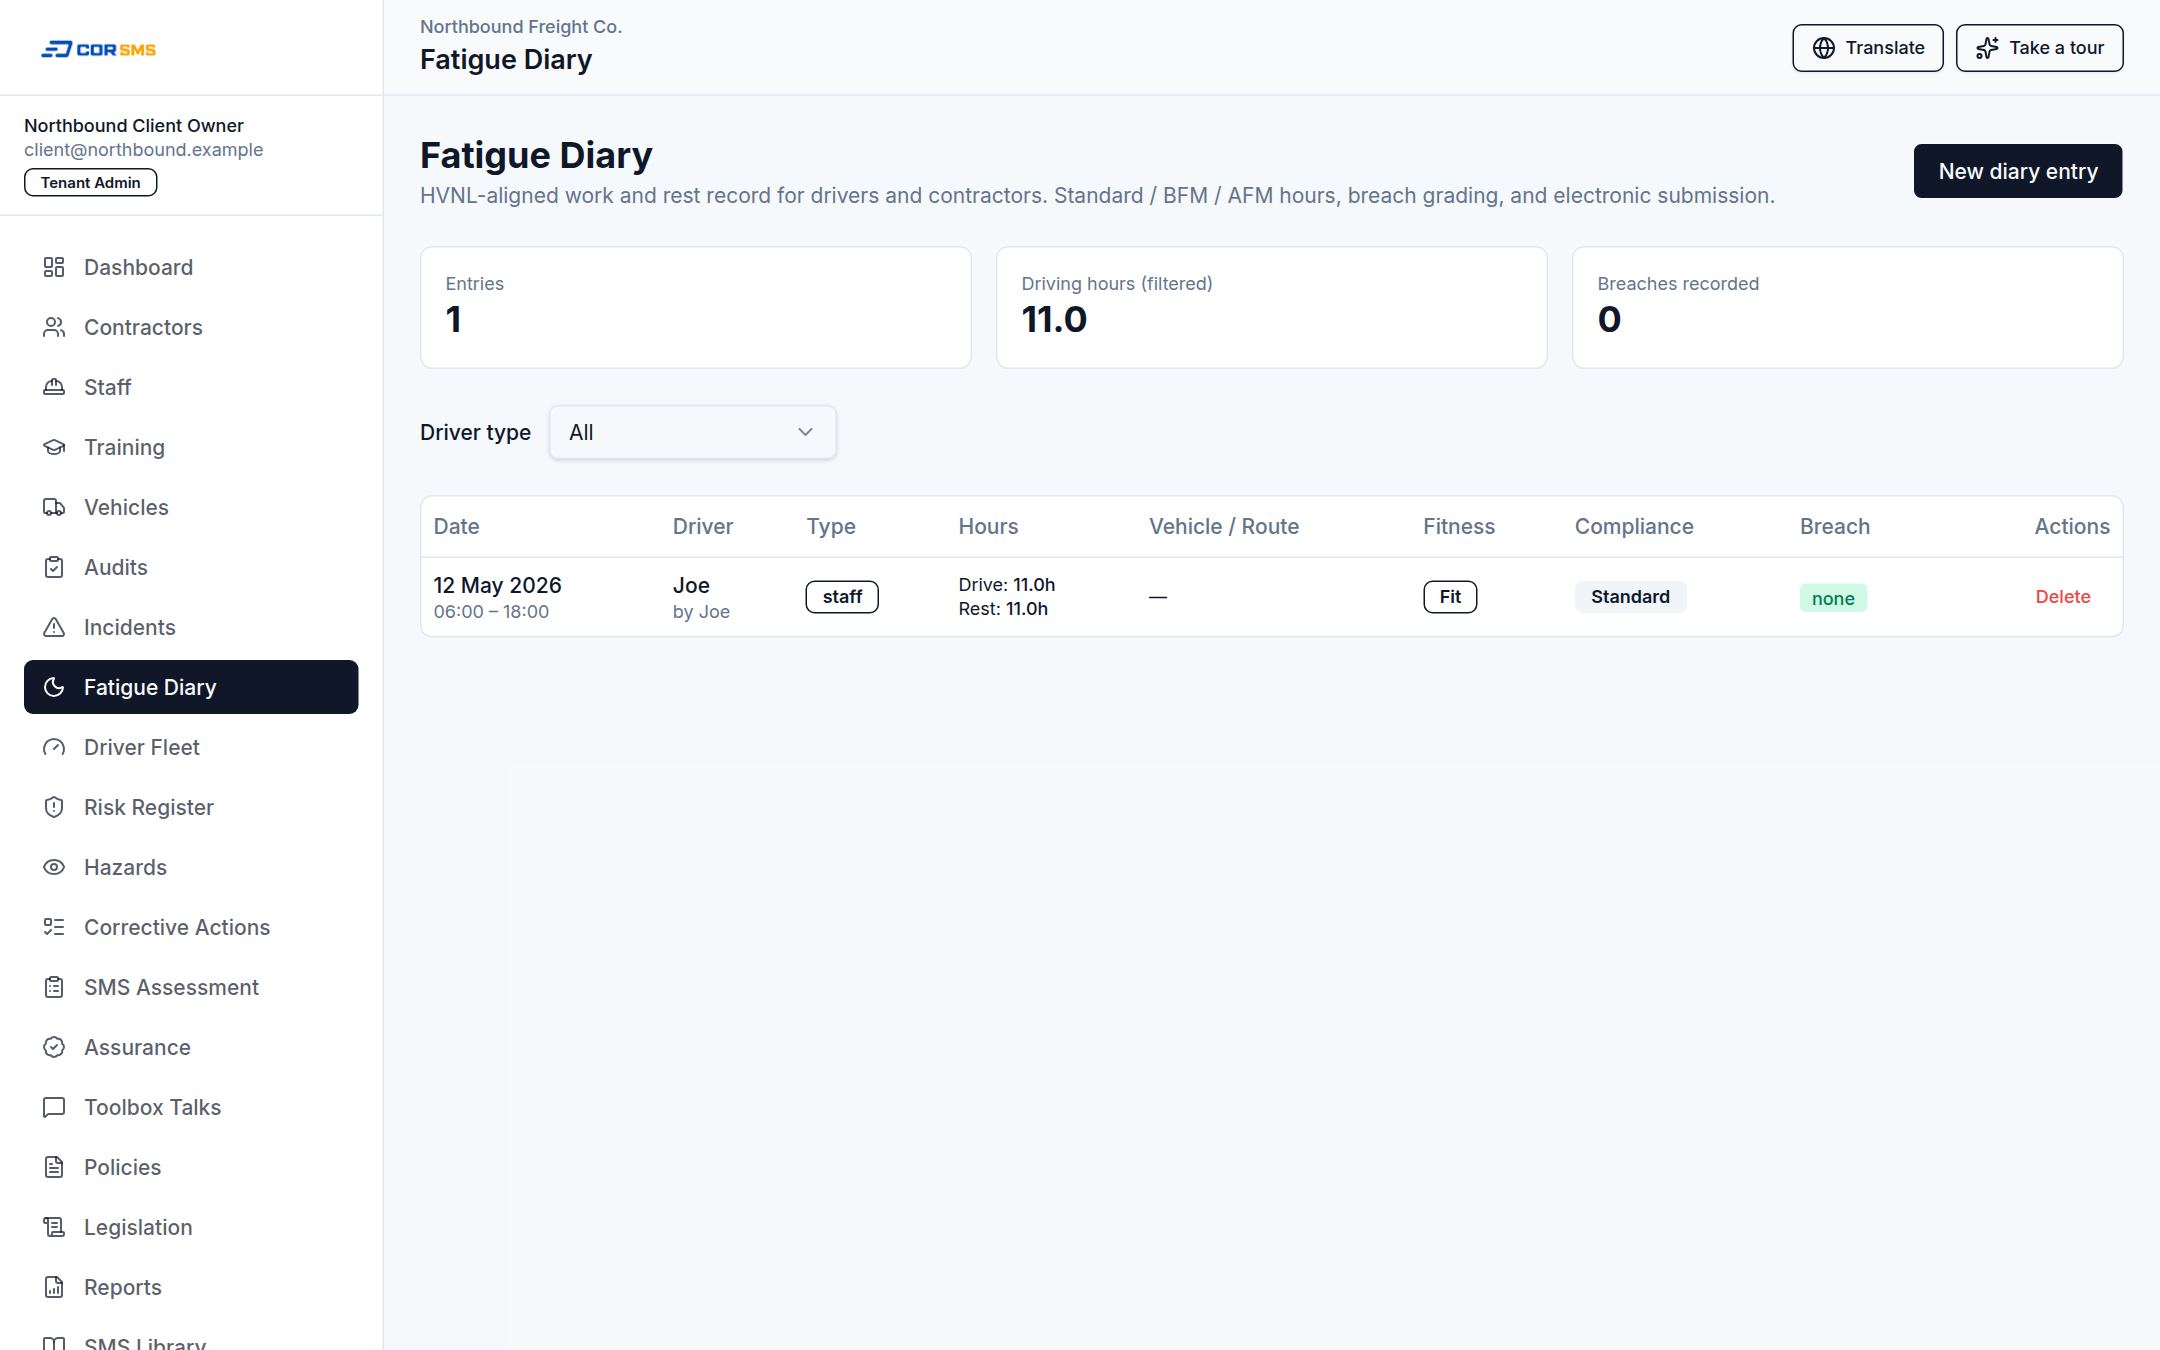Click client@northbound.example email text

[x=143, y=150]
